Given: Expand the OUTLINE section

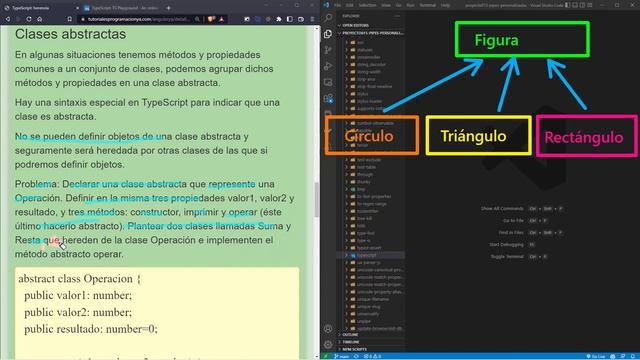Looking at the screenshot, I should 371,335.
